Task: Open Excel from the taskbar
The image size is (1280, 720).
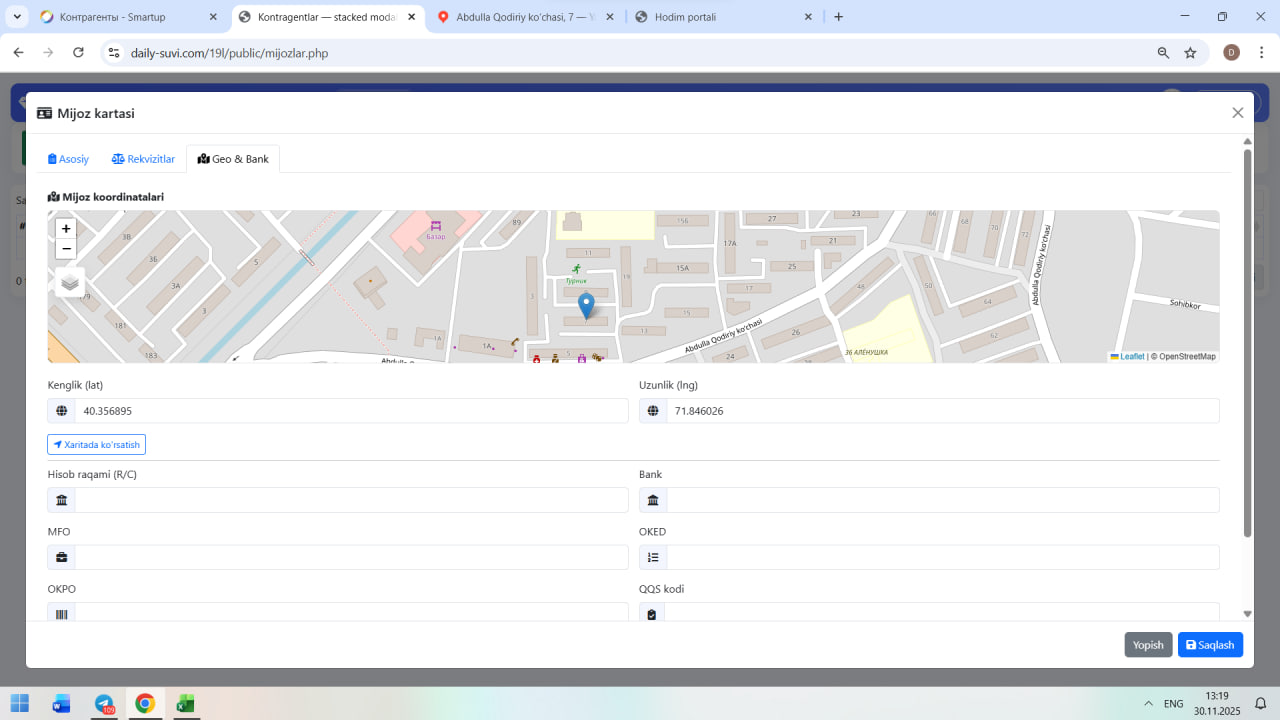Action: (x=185, y=703)
